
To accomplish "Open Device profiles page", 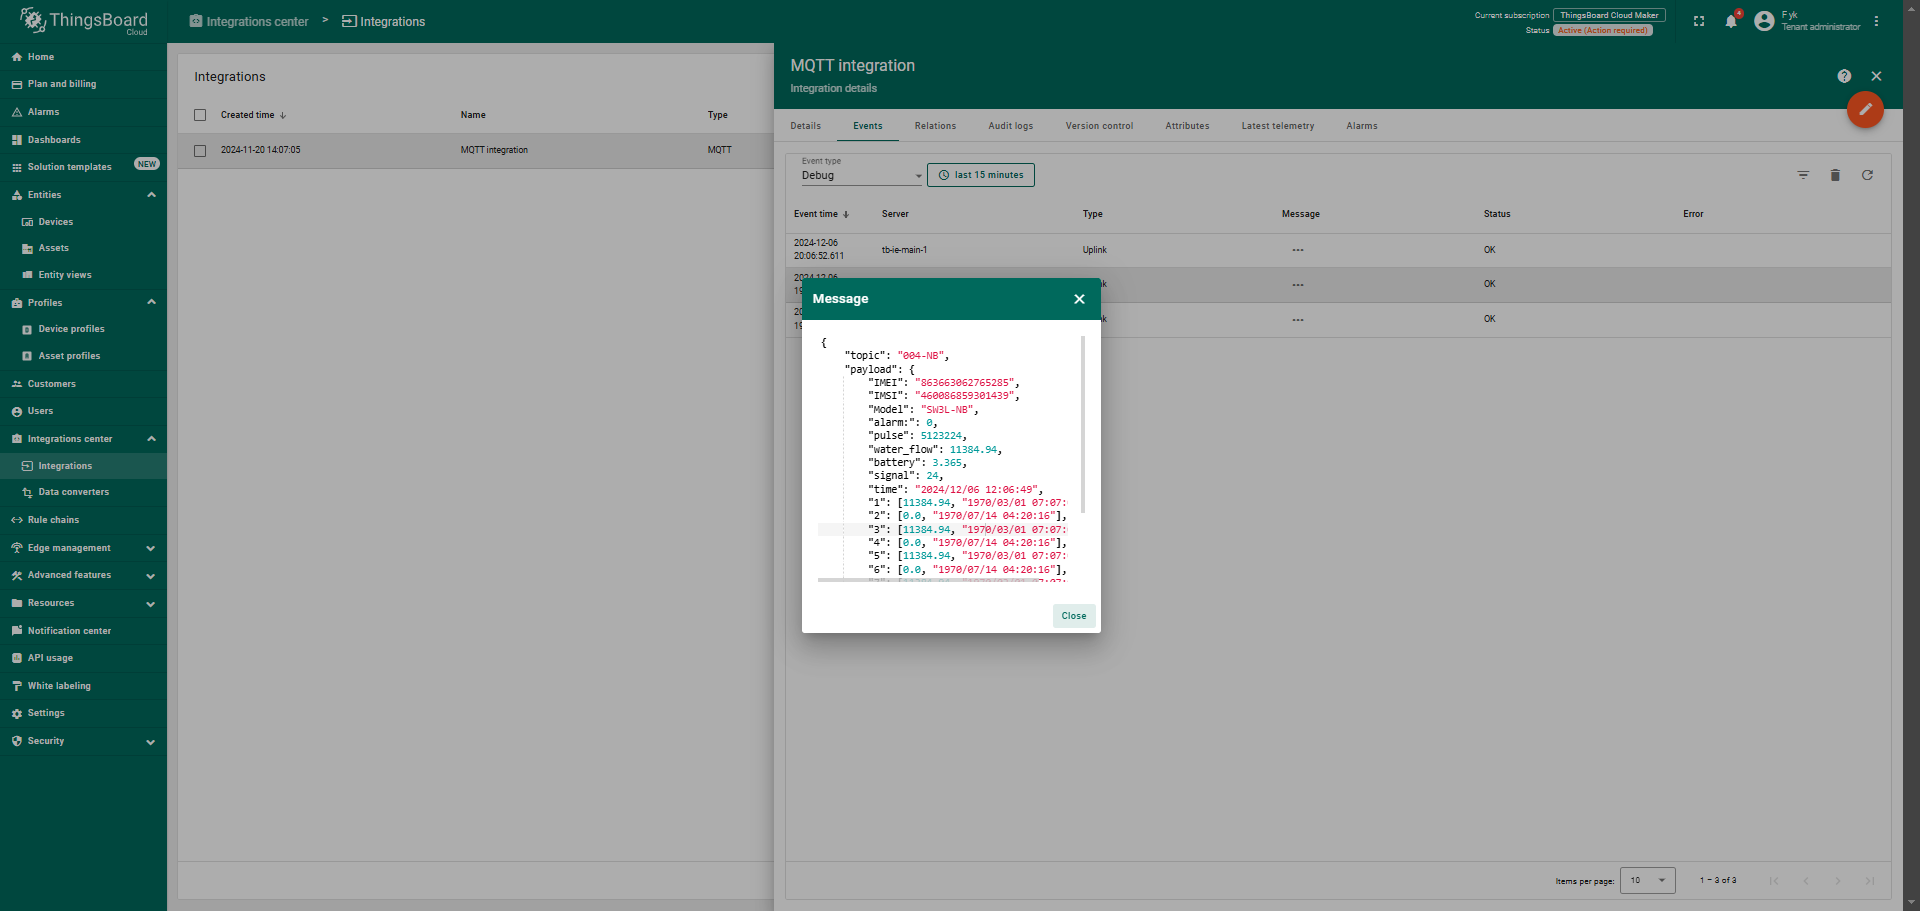I will coord(83,329).
